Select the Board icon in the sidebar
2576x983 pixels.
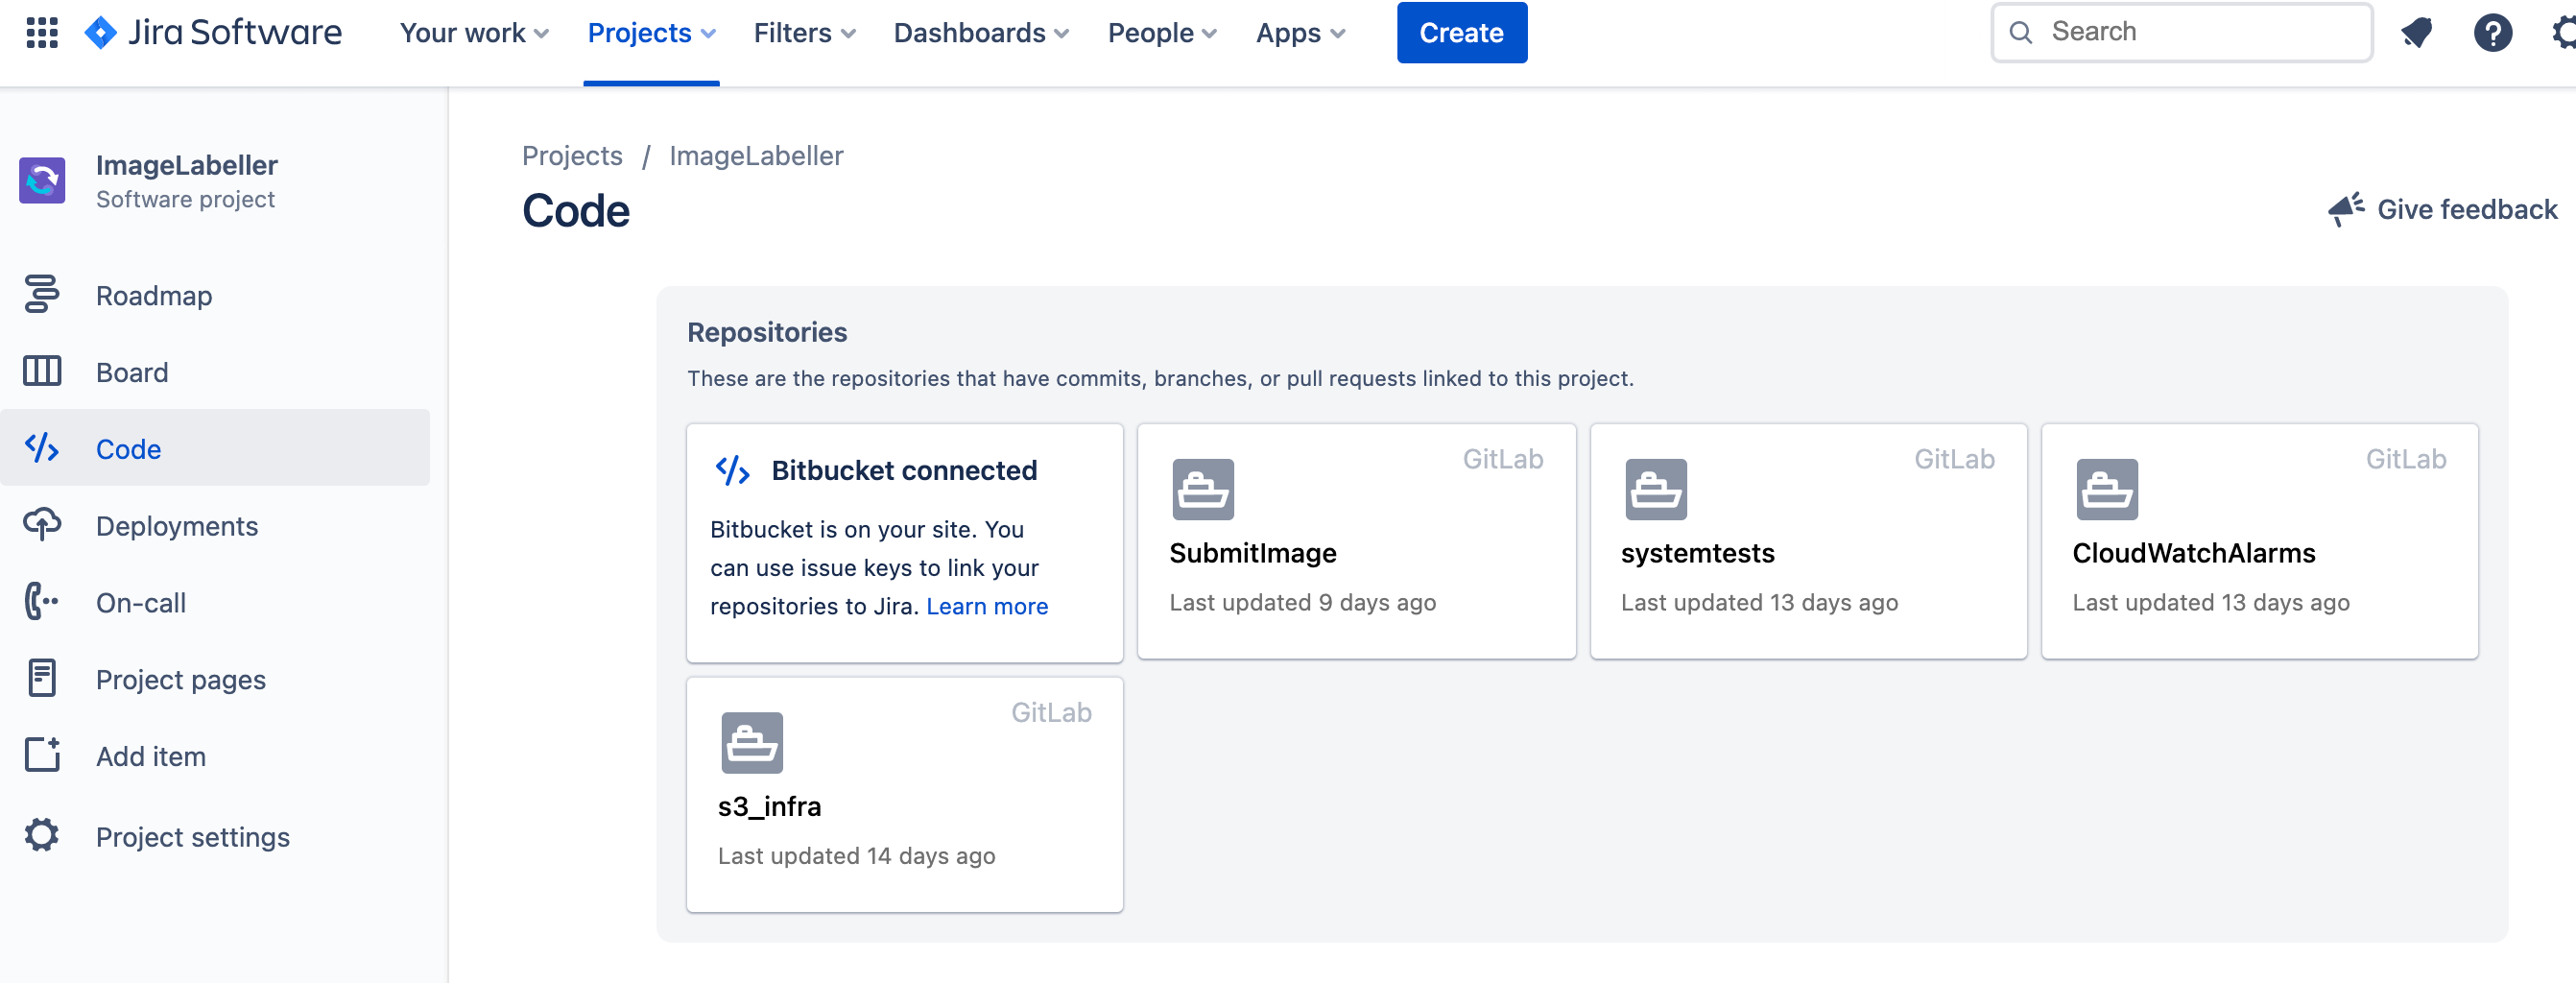coord(42,371)
